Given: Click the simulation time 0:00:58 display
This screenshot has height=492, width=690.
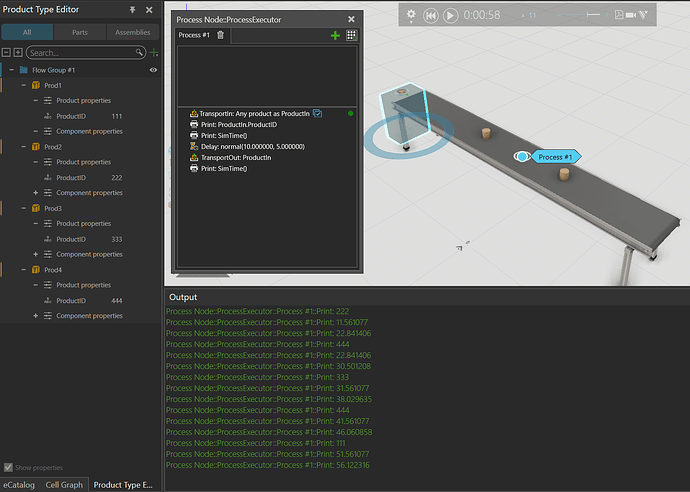Looking at the screenshot, I should point(482,15).
